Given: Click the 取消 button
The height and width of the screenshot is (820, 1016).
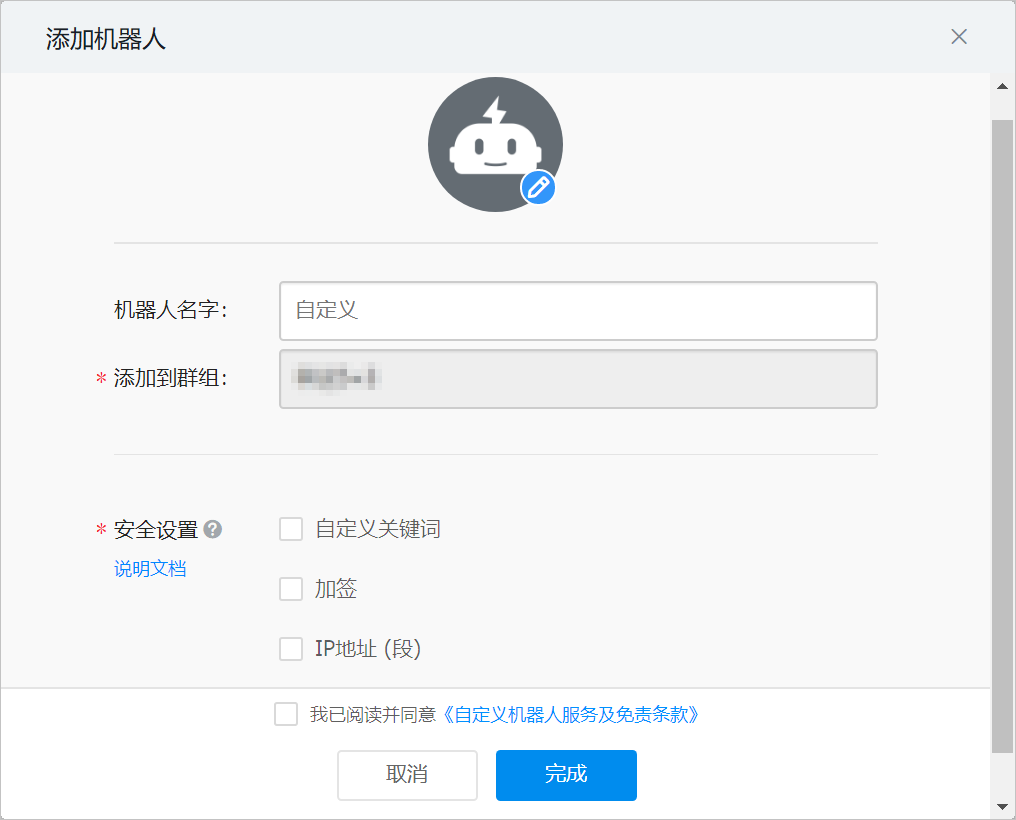Looking at the screenshot, I should 407,775.
